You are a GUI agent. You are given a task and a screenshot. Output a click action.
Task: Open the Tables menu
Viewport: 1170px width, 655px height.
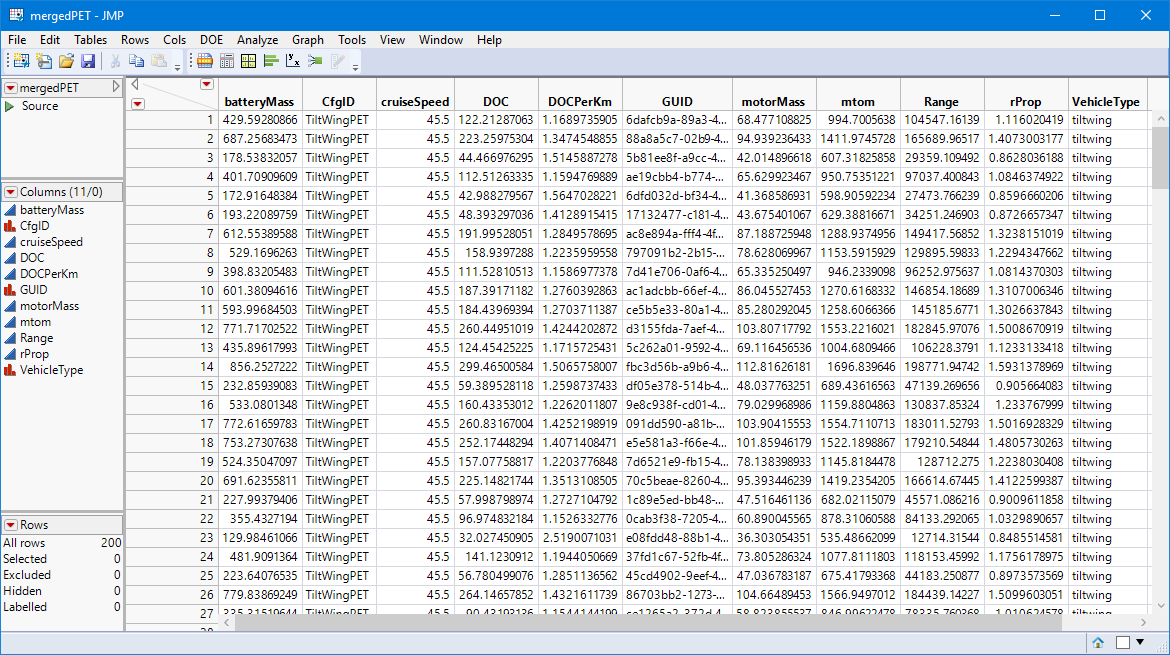(x=90, y=40)
